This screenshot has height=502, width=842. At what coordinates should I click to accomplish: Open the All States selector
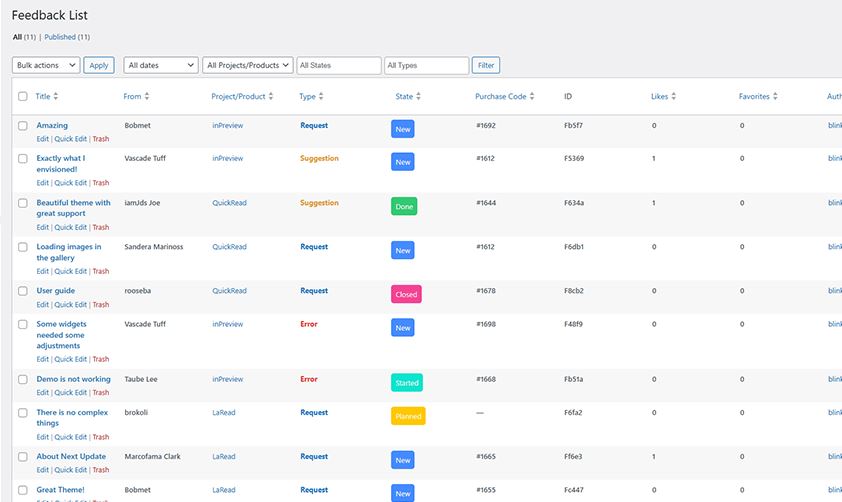click(x=339, y=66)
